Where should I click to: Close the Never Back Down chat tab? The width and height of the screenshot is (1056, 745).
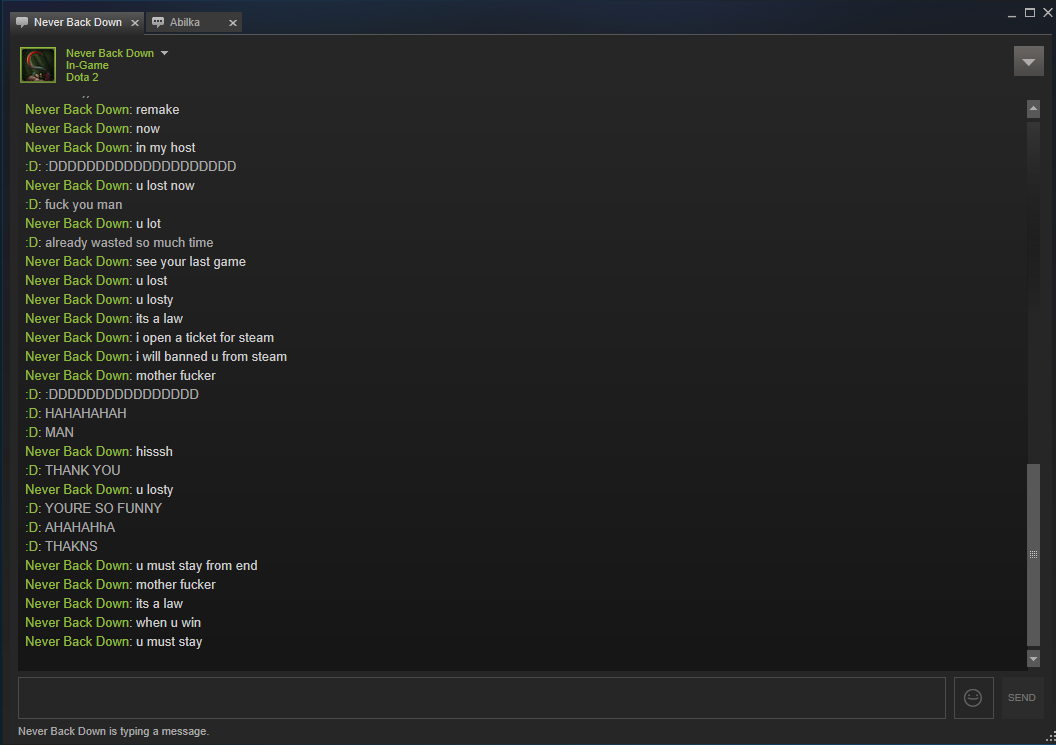point(135,23)
